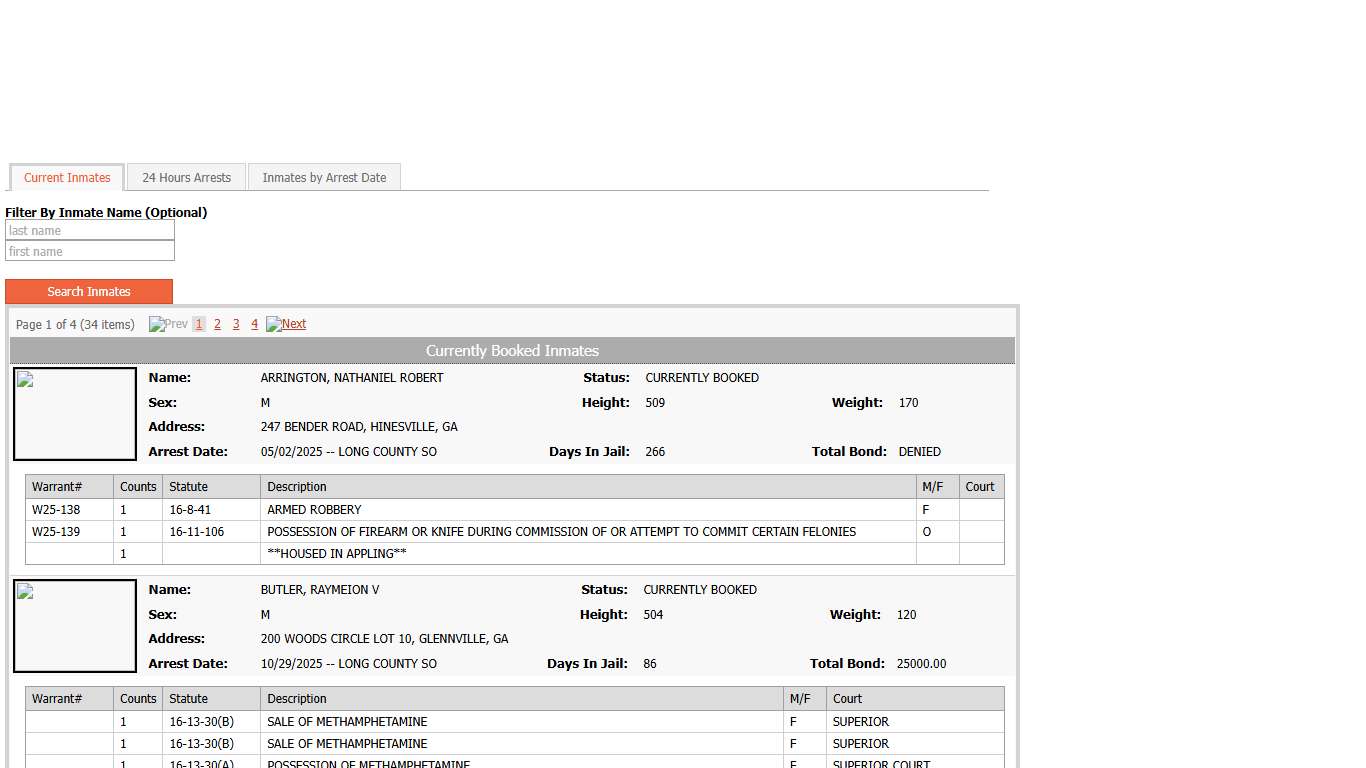The width and height of the screenshot is (1366, 768).
Task: Go to page 2 of results
Action: pyautogui.click(x=217, y=324)
